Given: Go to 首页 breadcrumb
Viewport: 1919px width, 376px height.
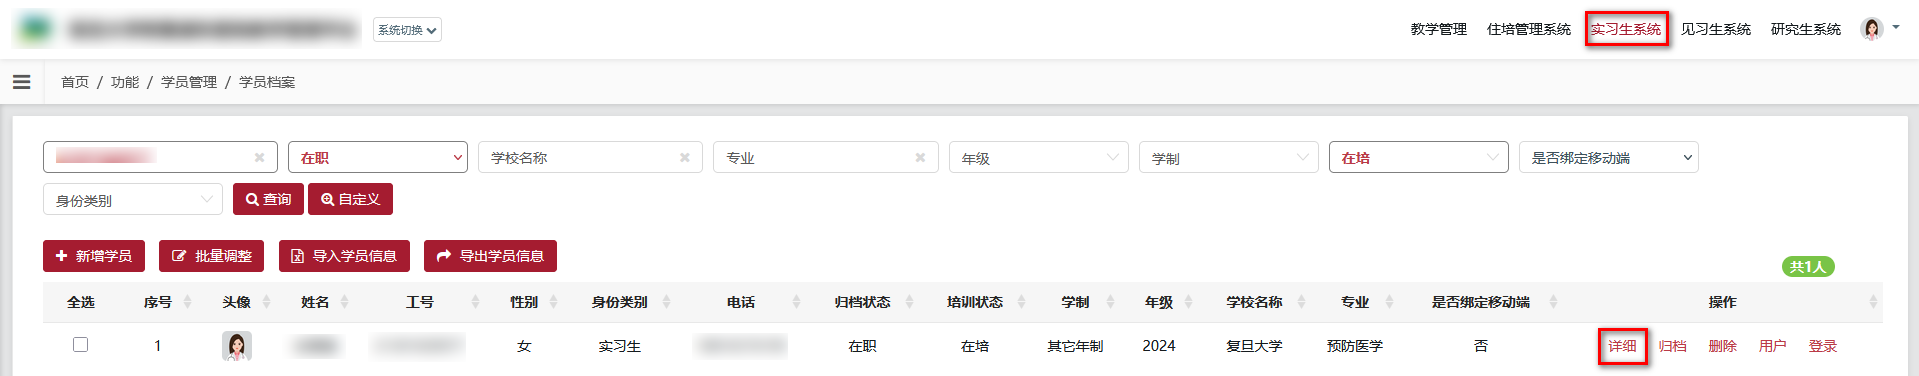Looking at the screenshot, I should [75, 82].
